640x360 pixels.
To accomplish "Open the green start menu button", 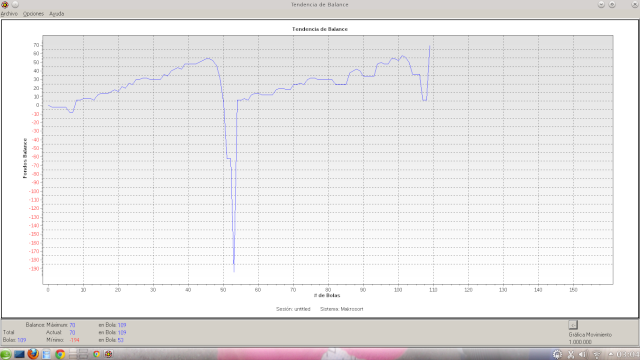I will click(x=5, y=354).
